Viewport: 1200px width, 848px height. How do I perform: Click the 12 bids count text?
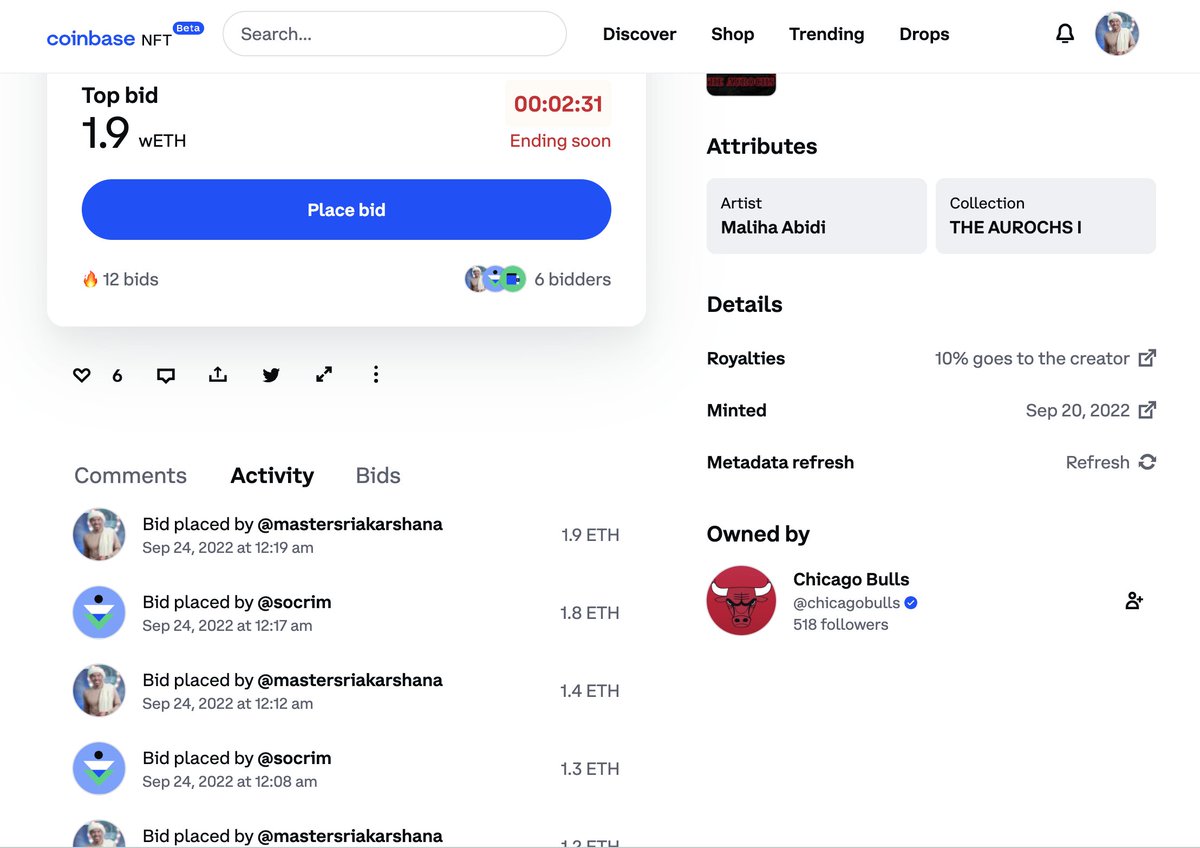coord(130,279)
